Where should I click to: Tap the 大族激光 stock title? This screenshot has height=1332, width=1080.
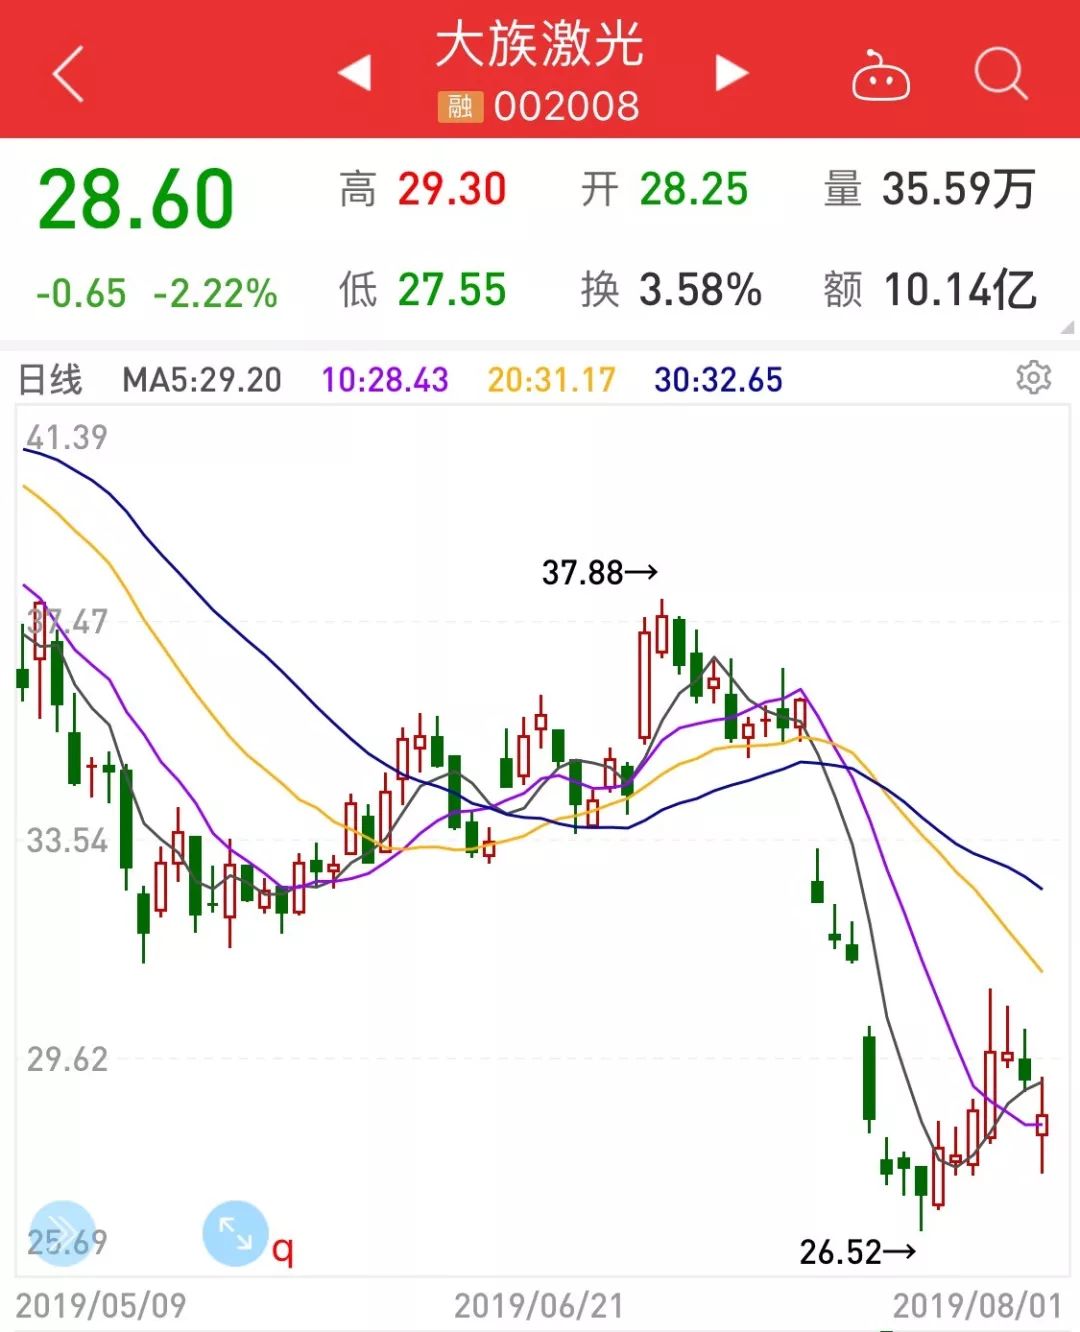click(540, 45)
